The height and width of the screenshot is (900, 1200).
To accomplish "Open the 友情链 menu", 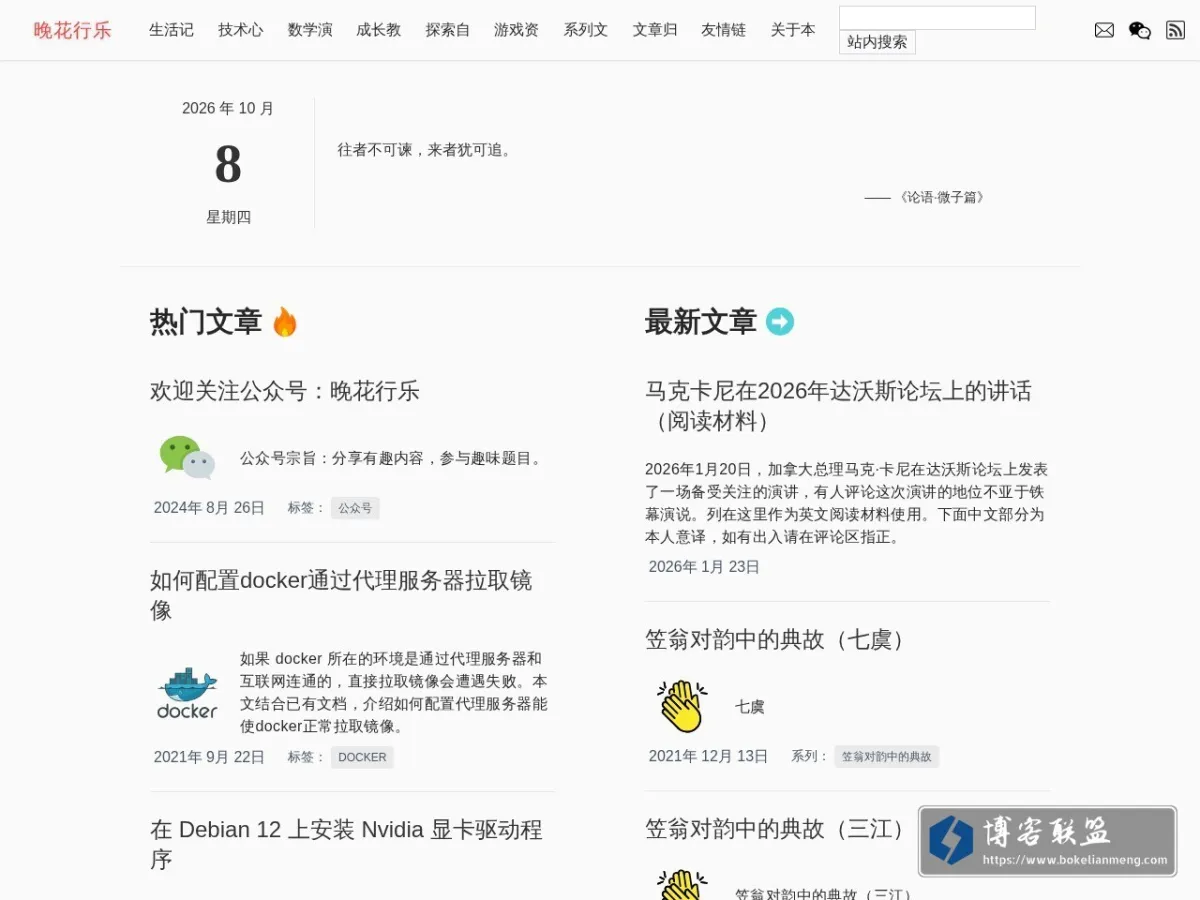I will click(x=724, y=30).
